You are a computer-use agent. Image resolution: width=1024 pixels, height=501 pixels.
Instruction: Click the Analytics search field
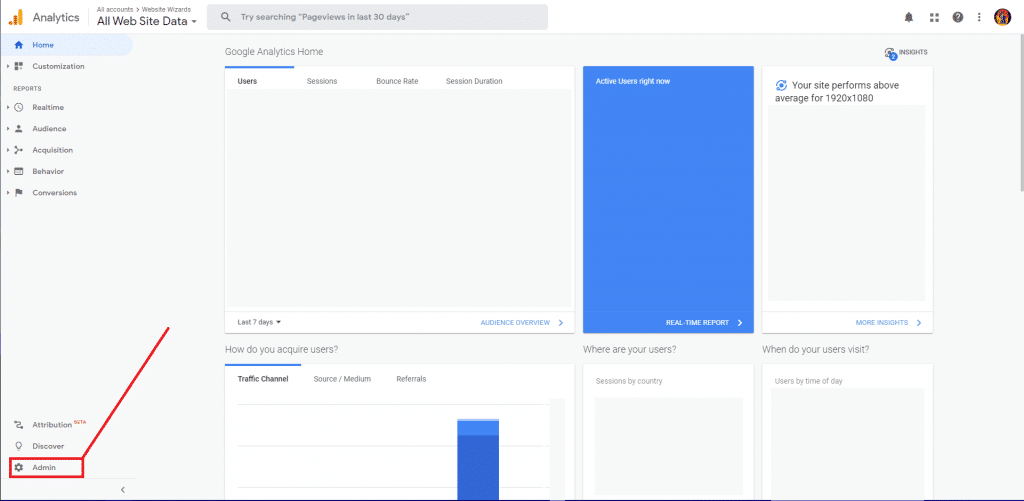click(x=380, y=17)
